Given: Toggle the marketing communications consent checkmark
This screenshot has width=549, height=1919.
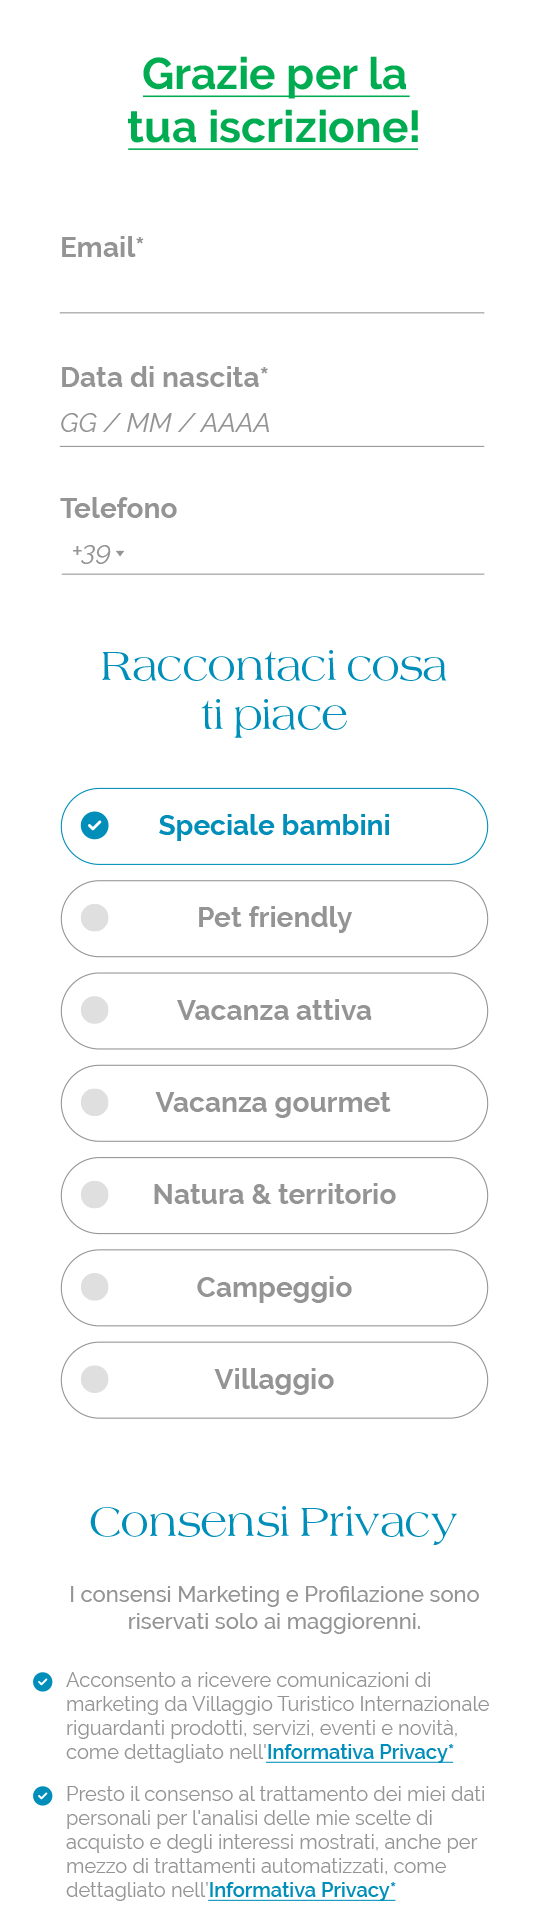Looking at the screenshot, I should [43, 1681].
